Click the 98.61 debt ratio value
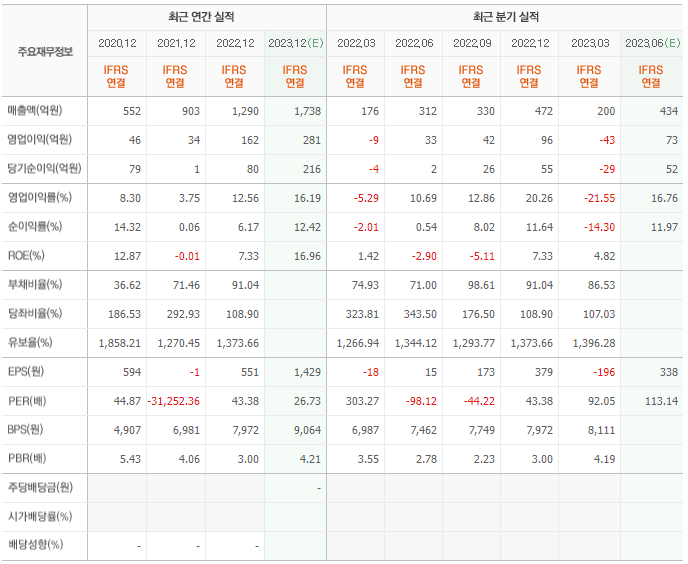This screenshot has width=688, height=564. tap(481, 285)
